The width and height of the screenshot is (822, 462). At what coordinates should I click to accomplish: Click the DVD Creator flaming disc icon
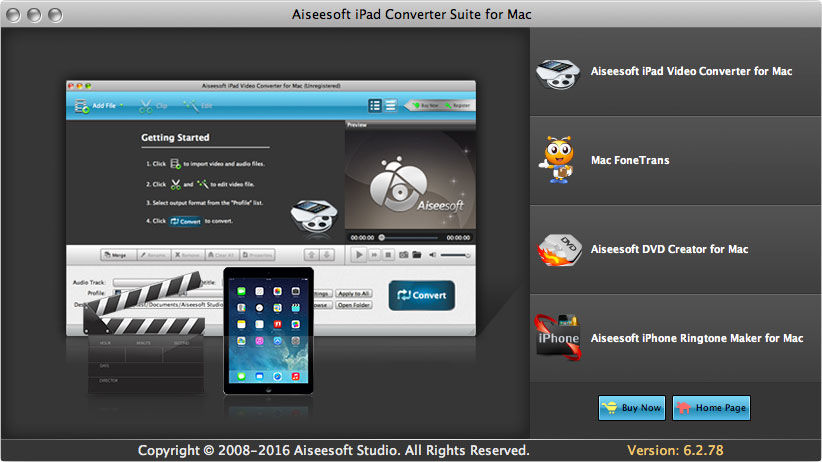pos(558,249)
